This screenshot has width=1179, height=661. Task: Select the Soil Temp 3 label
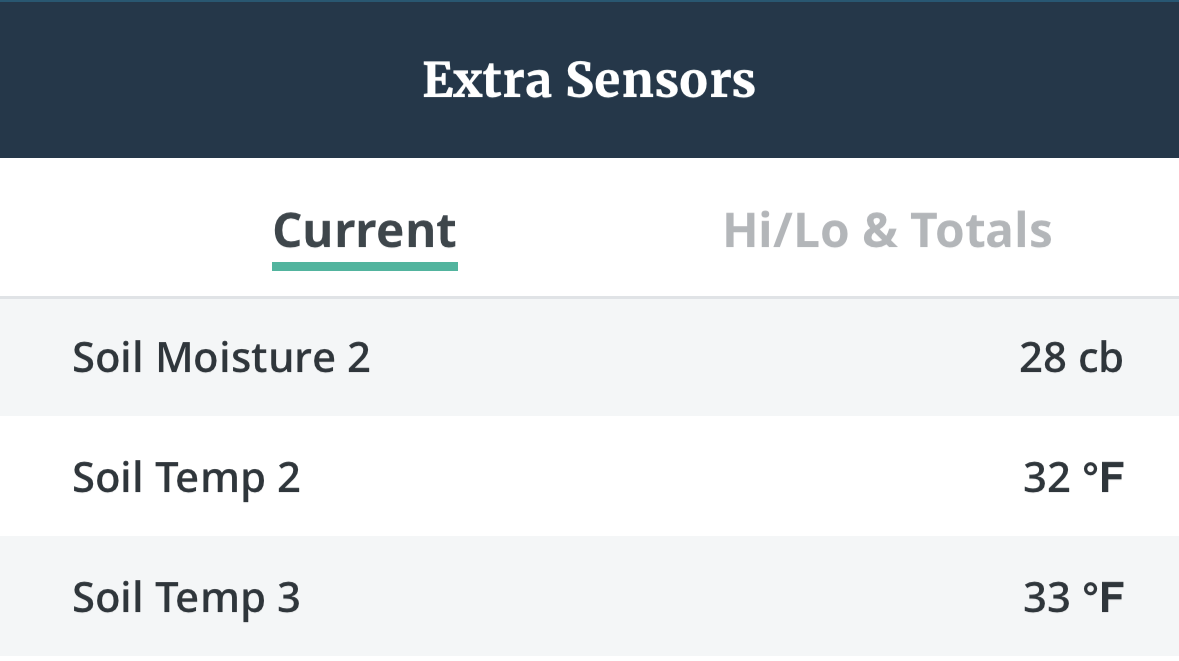pyautogui.click(x=186, y=598)
